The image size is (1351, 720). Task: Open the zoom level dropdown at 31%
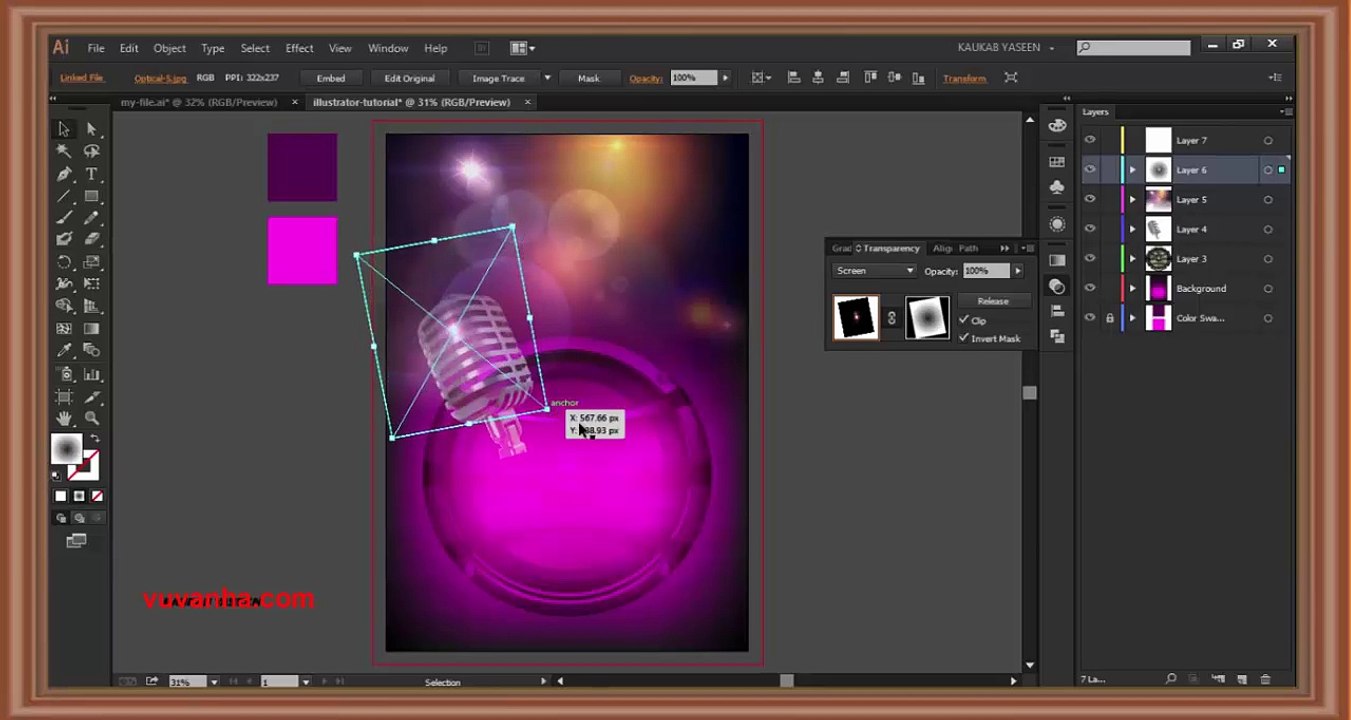(x=213, y=682)
